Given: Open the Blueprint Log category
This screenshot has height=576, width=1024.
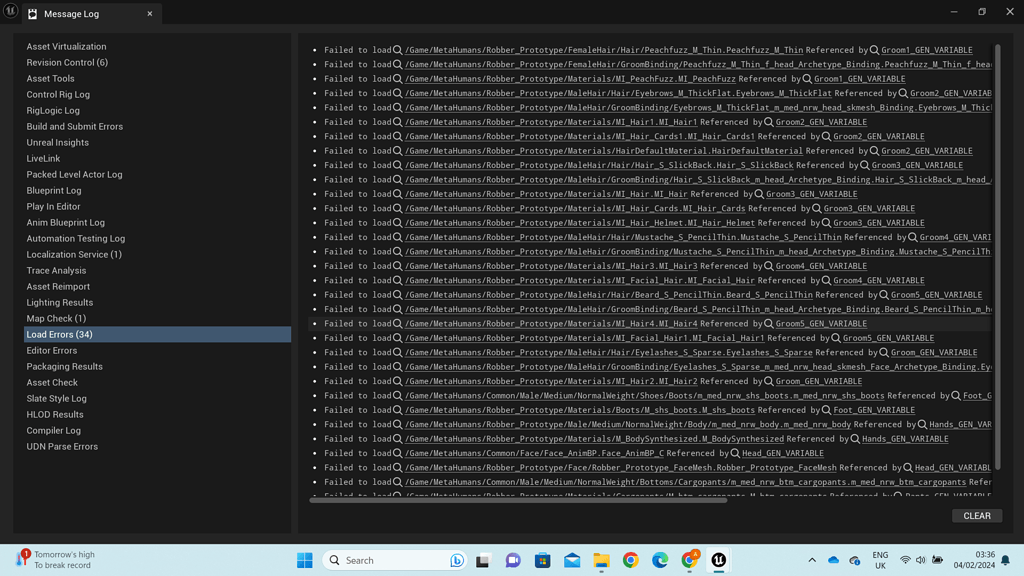Looking at the screenshot, I should point(53,190).
